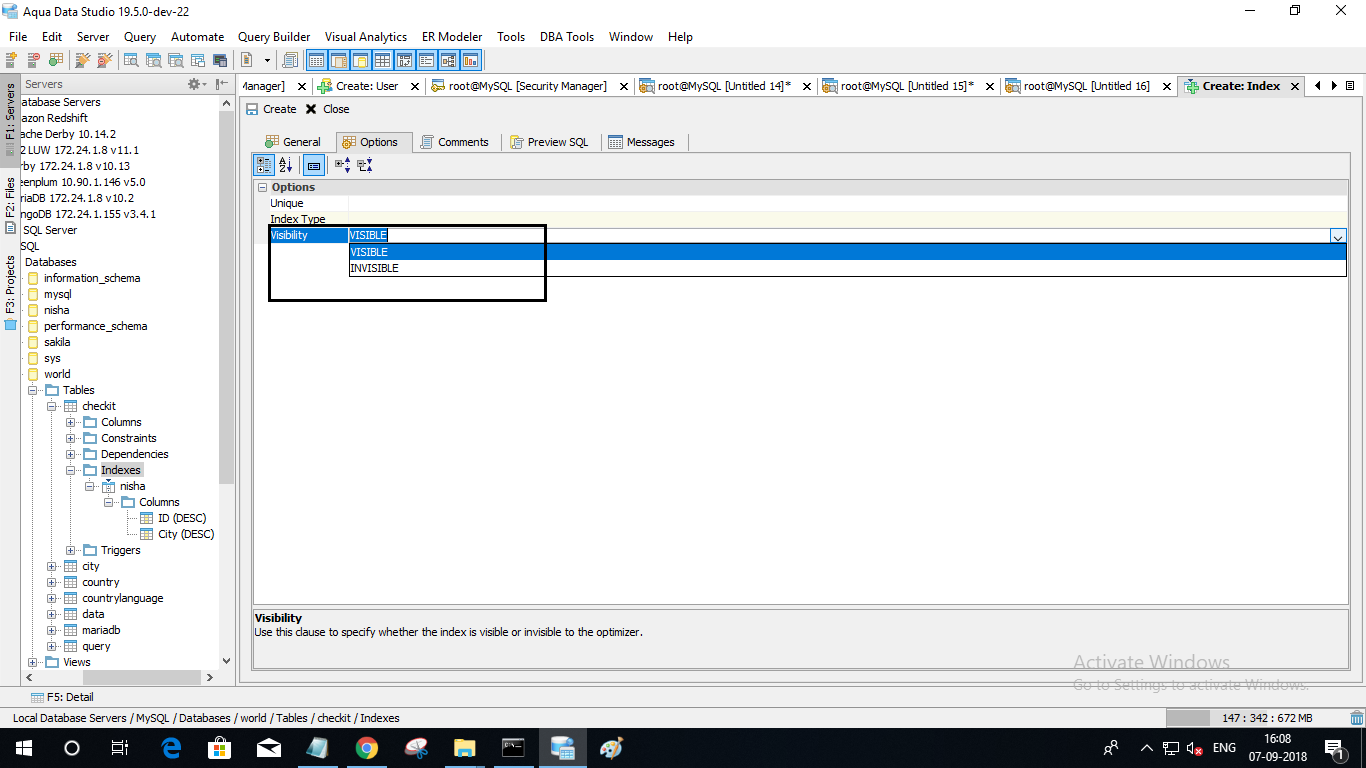
Task: Collapse the Indexes folder node
Action: tap(71, 470)
